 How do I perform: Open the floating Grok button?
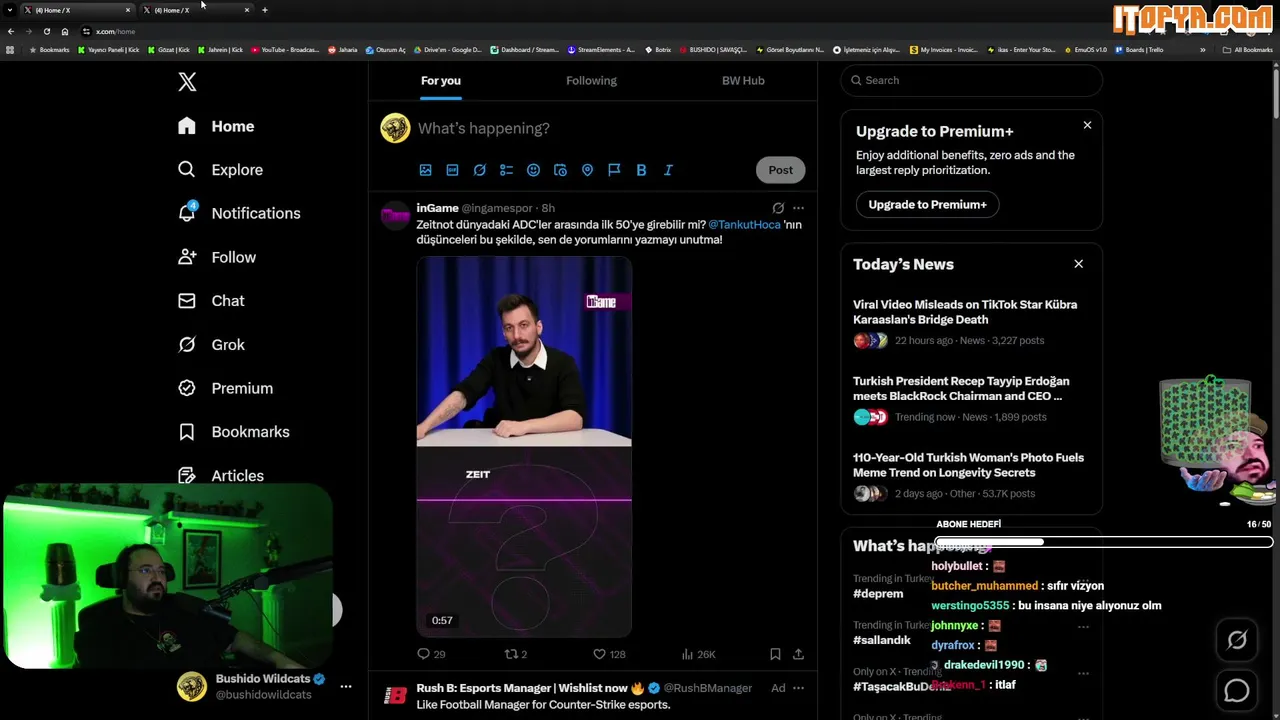click(x=1237, y=640)
